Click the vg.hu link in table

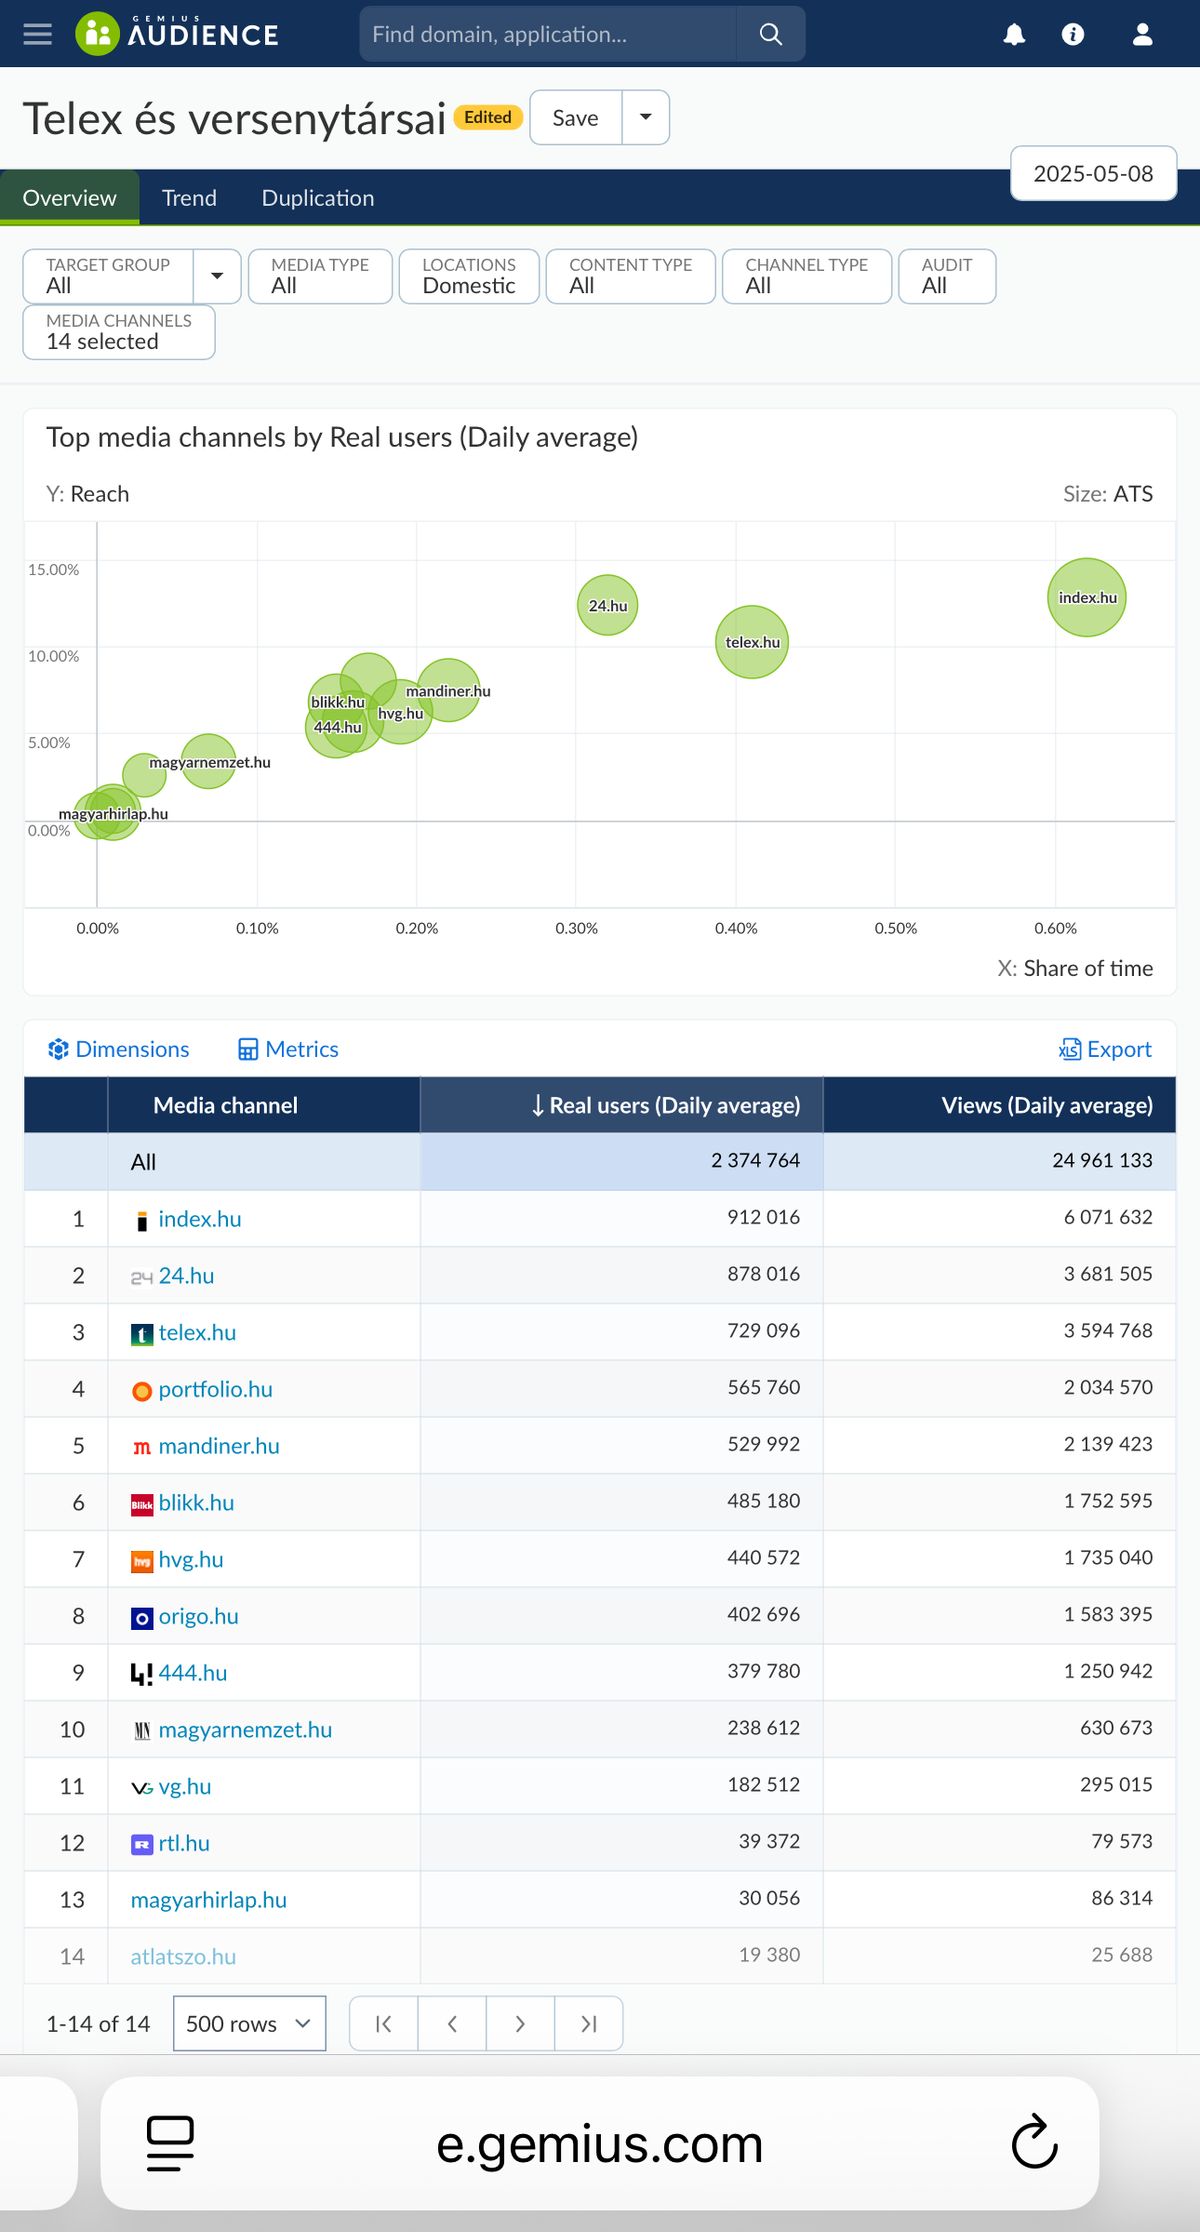coord(185,1787)
